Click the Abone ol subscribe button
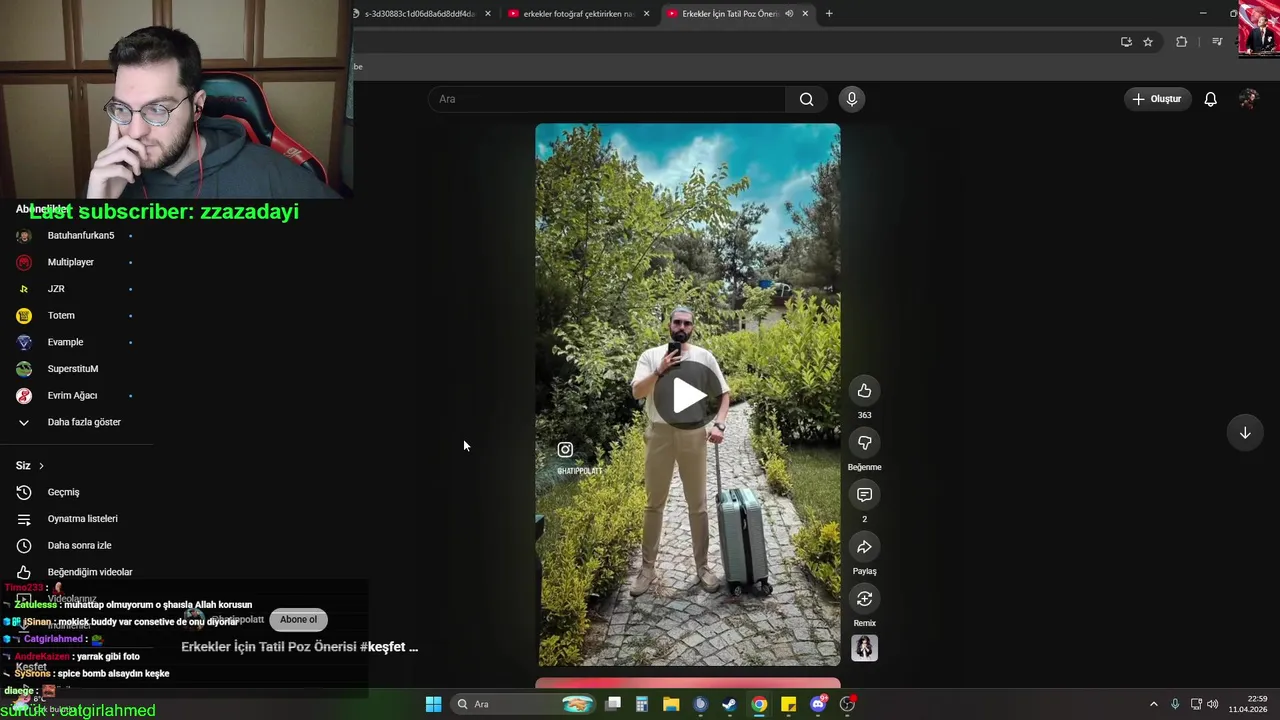This screenshot has width=1280, height=720. [298, 620]
